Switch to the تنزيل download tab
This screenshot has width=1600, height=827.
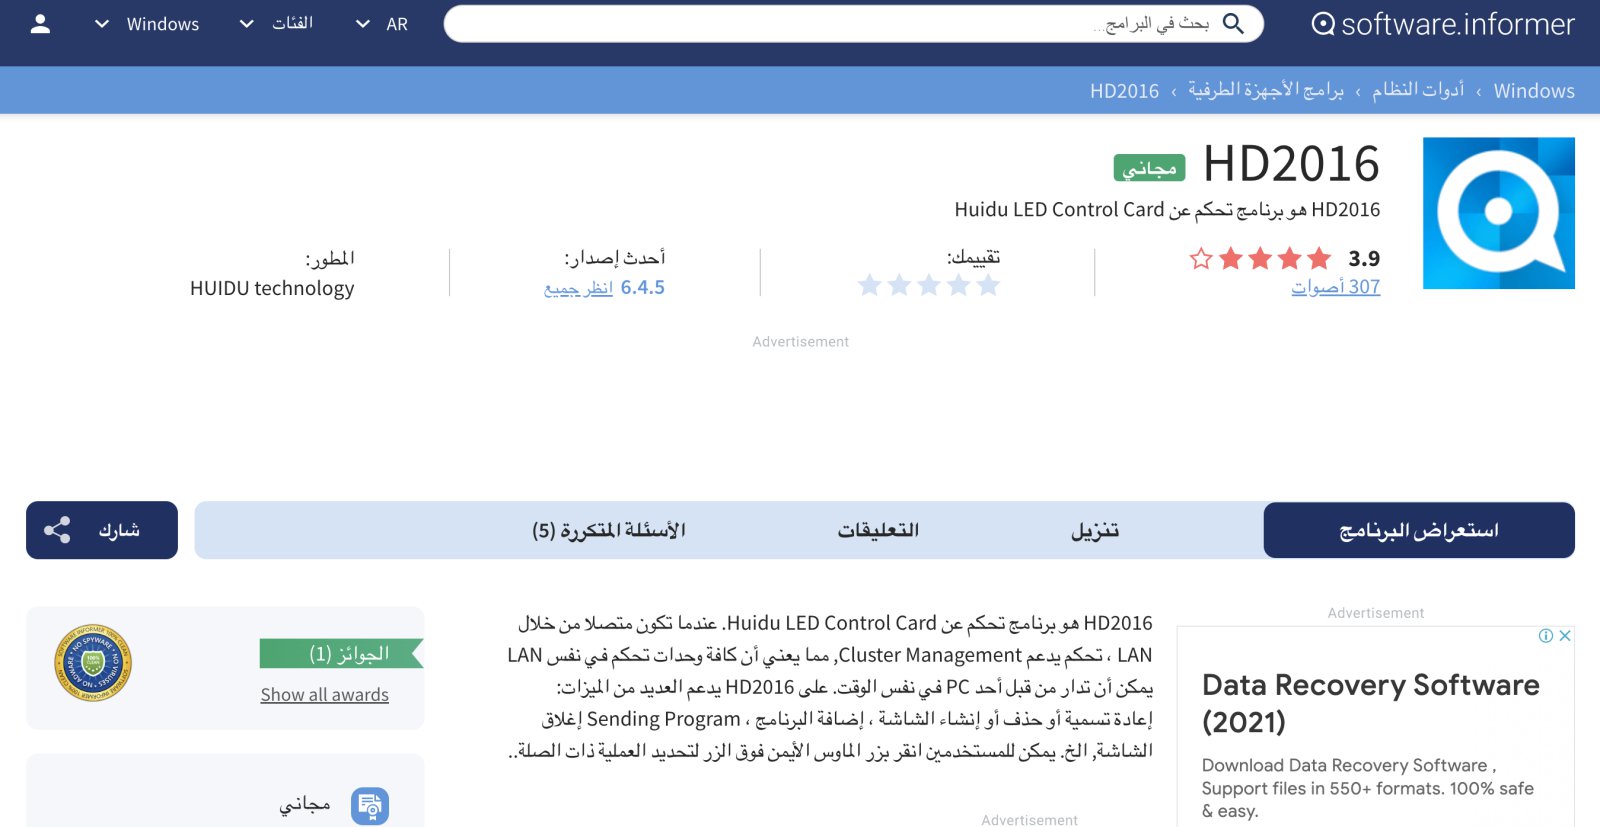[1095, 530]
